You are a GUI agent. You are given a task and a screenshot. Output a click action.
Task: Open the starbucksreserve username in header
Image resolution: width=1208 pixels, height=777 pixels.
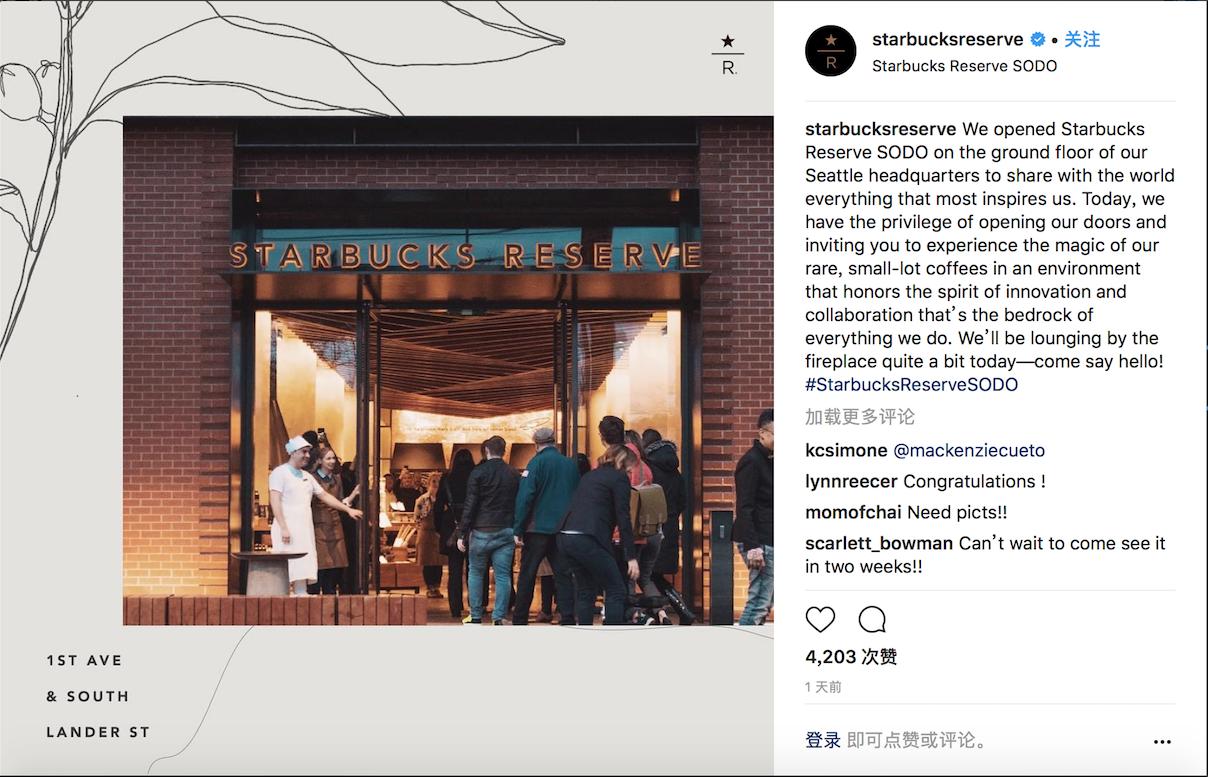click(x=948, y=40)
